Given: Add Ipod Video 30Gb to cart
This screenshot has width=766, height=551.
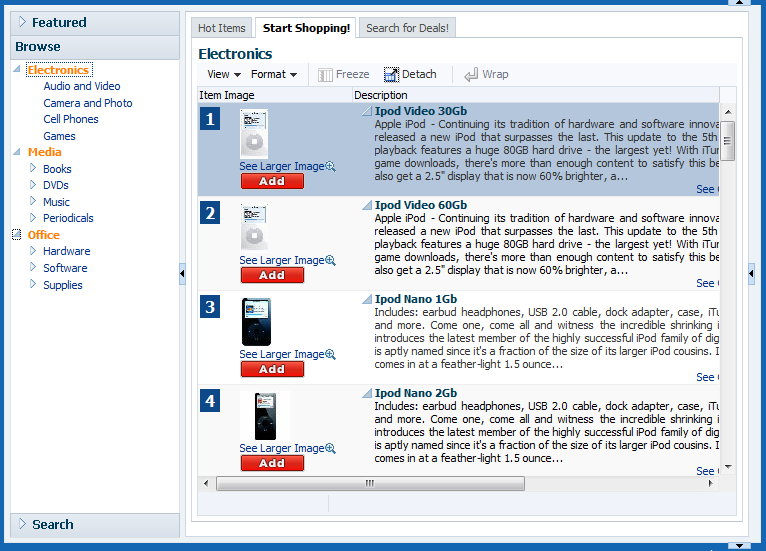Looking at the screenshot, I should [x=272, y=181].
